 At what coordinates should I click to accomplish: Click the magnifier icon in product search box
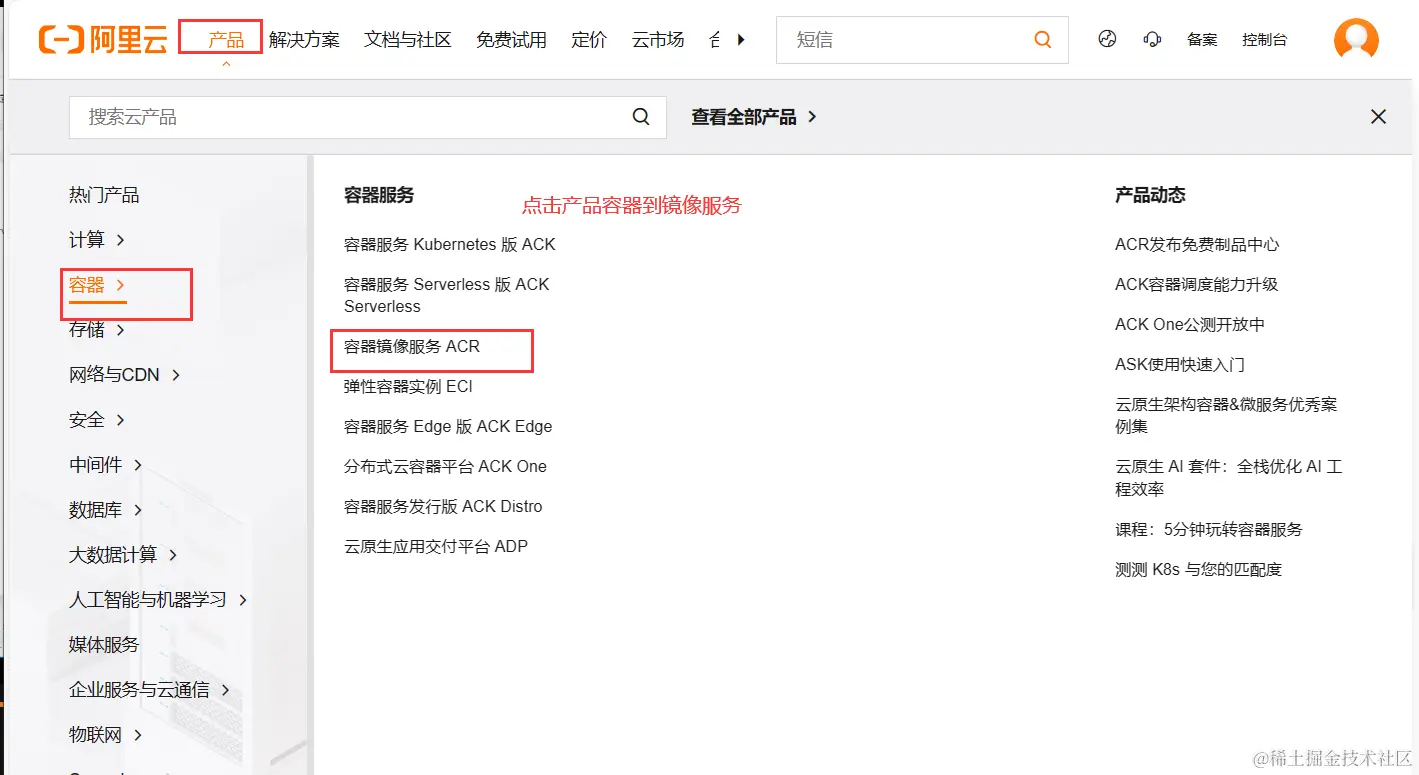point(641,117)
